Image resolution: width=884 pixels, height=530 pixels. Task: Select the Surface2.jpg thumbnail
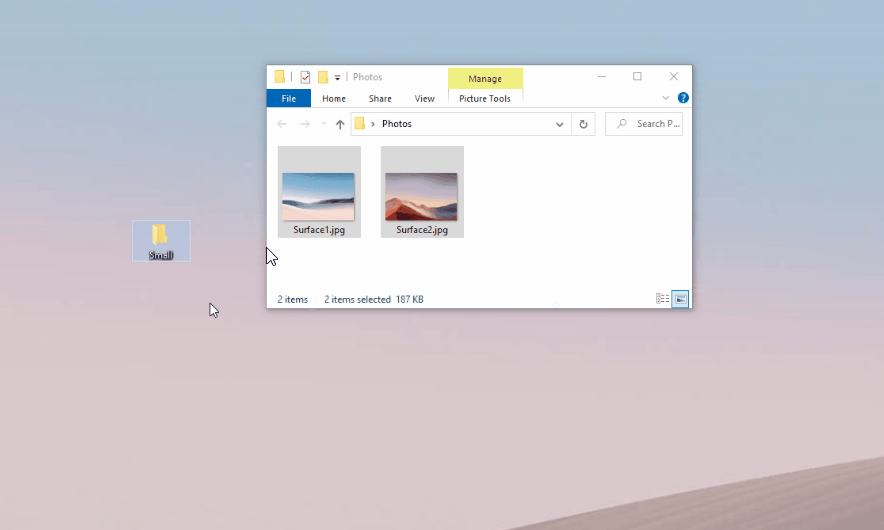click(421, 197)
